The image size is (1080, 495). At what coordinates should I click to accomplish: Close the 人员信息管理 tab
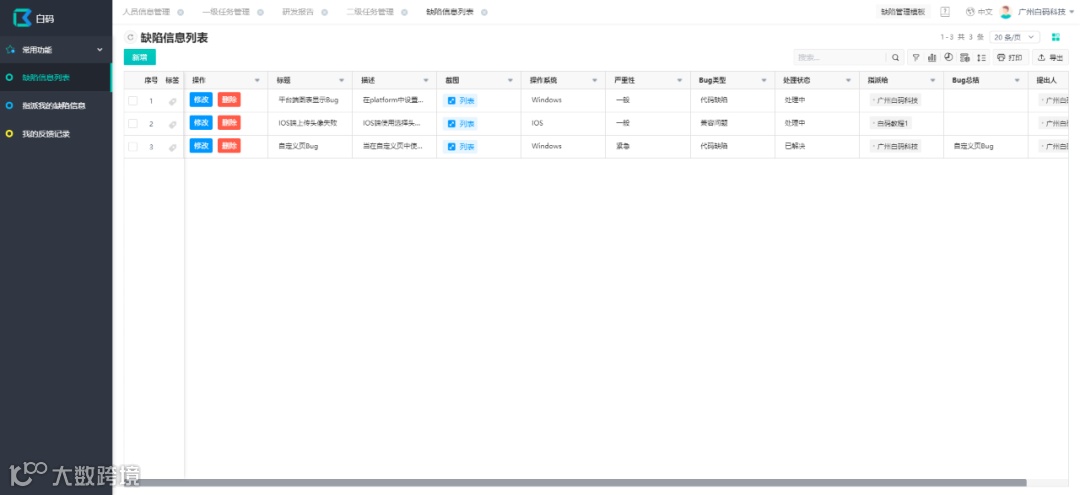[x=180, y=12]
